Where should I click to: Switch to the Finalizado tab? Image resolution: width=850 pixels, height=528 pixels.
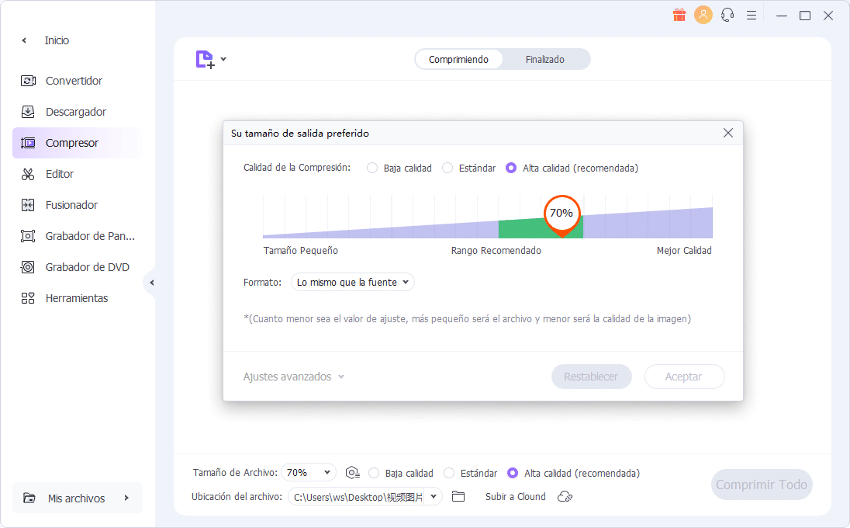pos(545,60)
